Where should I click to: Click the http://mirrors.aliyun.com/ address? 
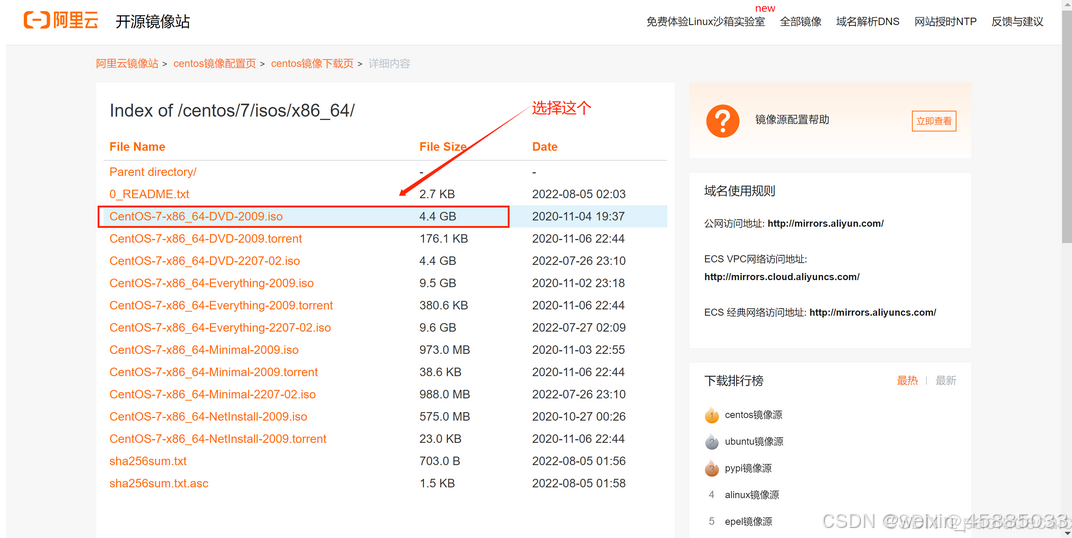tap(826, 224)
